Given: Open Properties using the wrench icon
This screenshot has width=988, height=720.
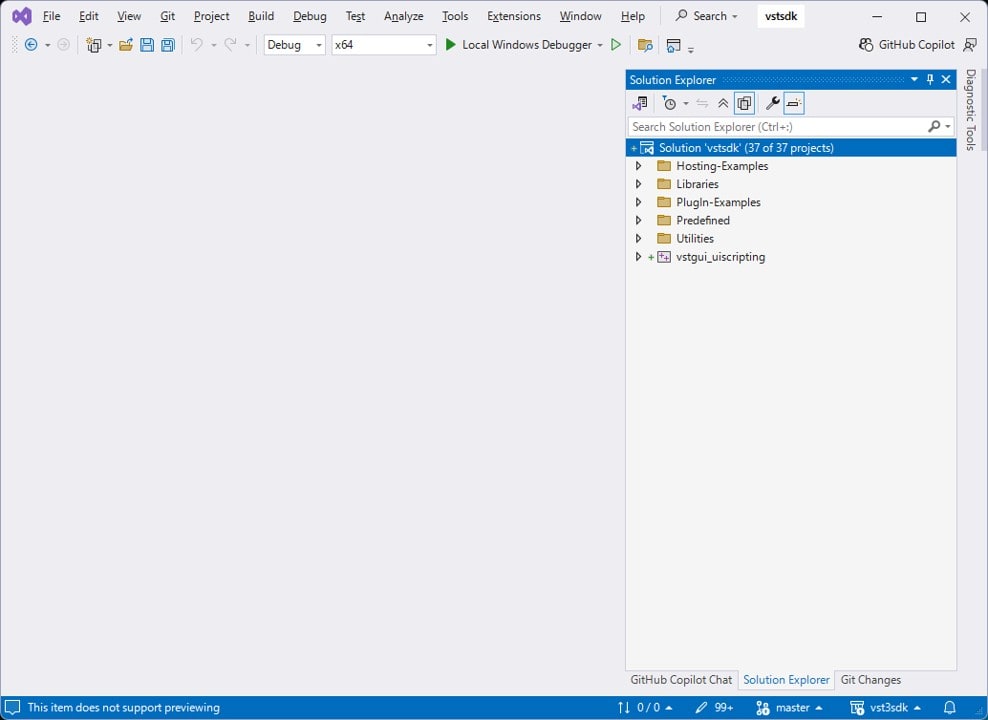Looking at the screenshot, I should [772, 103].
